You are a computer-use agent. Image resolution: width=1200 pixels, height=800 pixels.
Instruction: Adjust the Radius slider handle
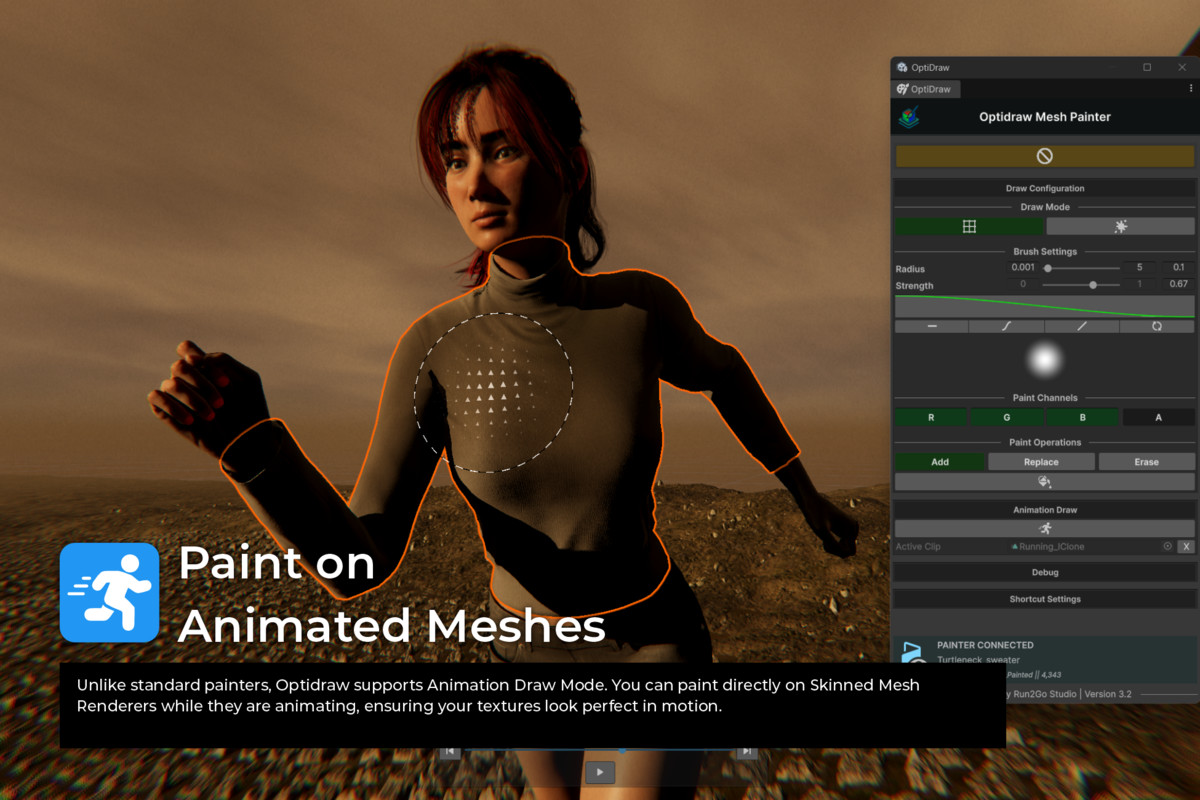(1047, 268)
